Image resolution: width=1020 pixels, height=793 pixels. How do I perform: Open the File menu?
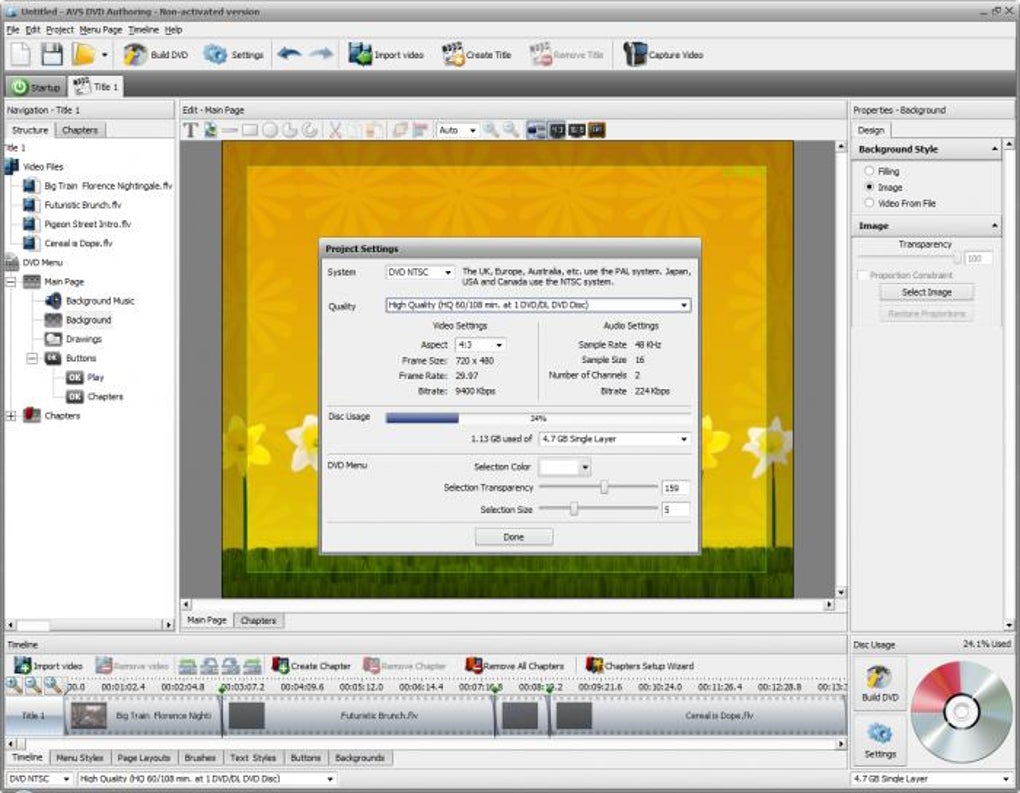[12, 30]
